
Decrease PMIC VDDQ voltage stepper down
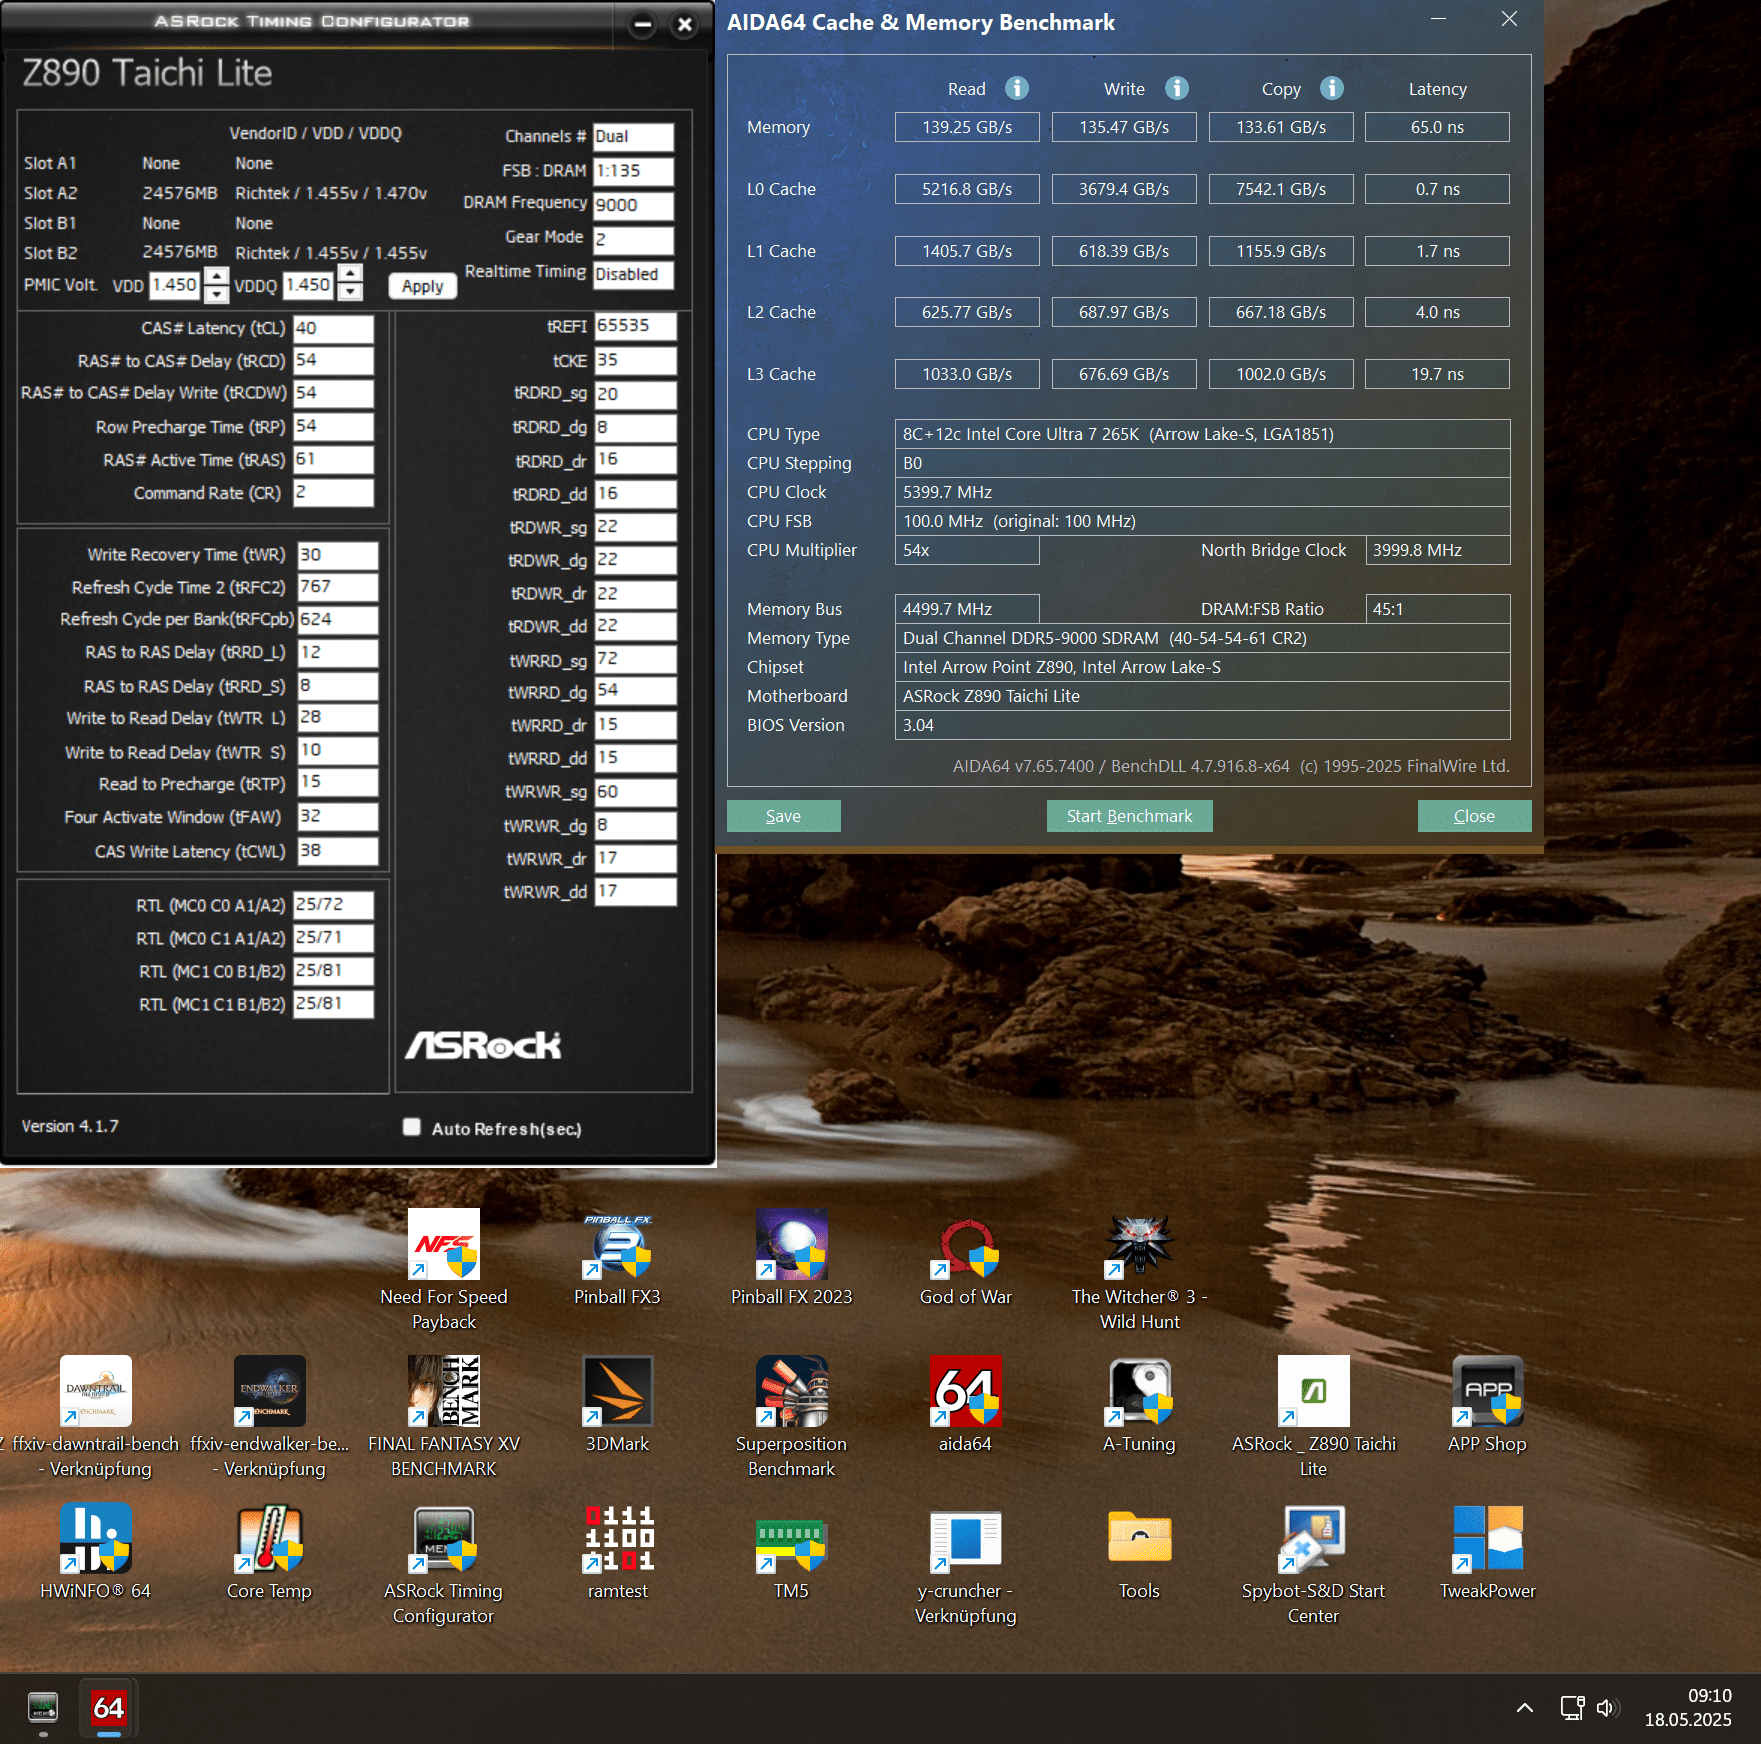coord(350,293)
